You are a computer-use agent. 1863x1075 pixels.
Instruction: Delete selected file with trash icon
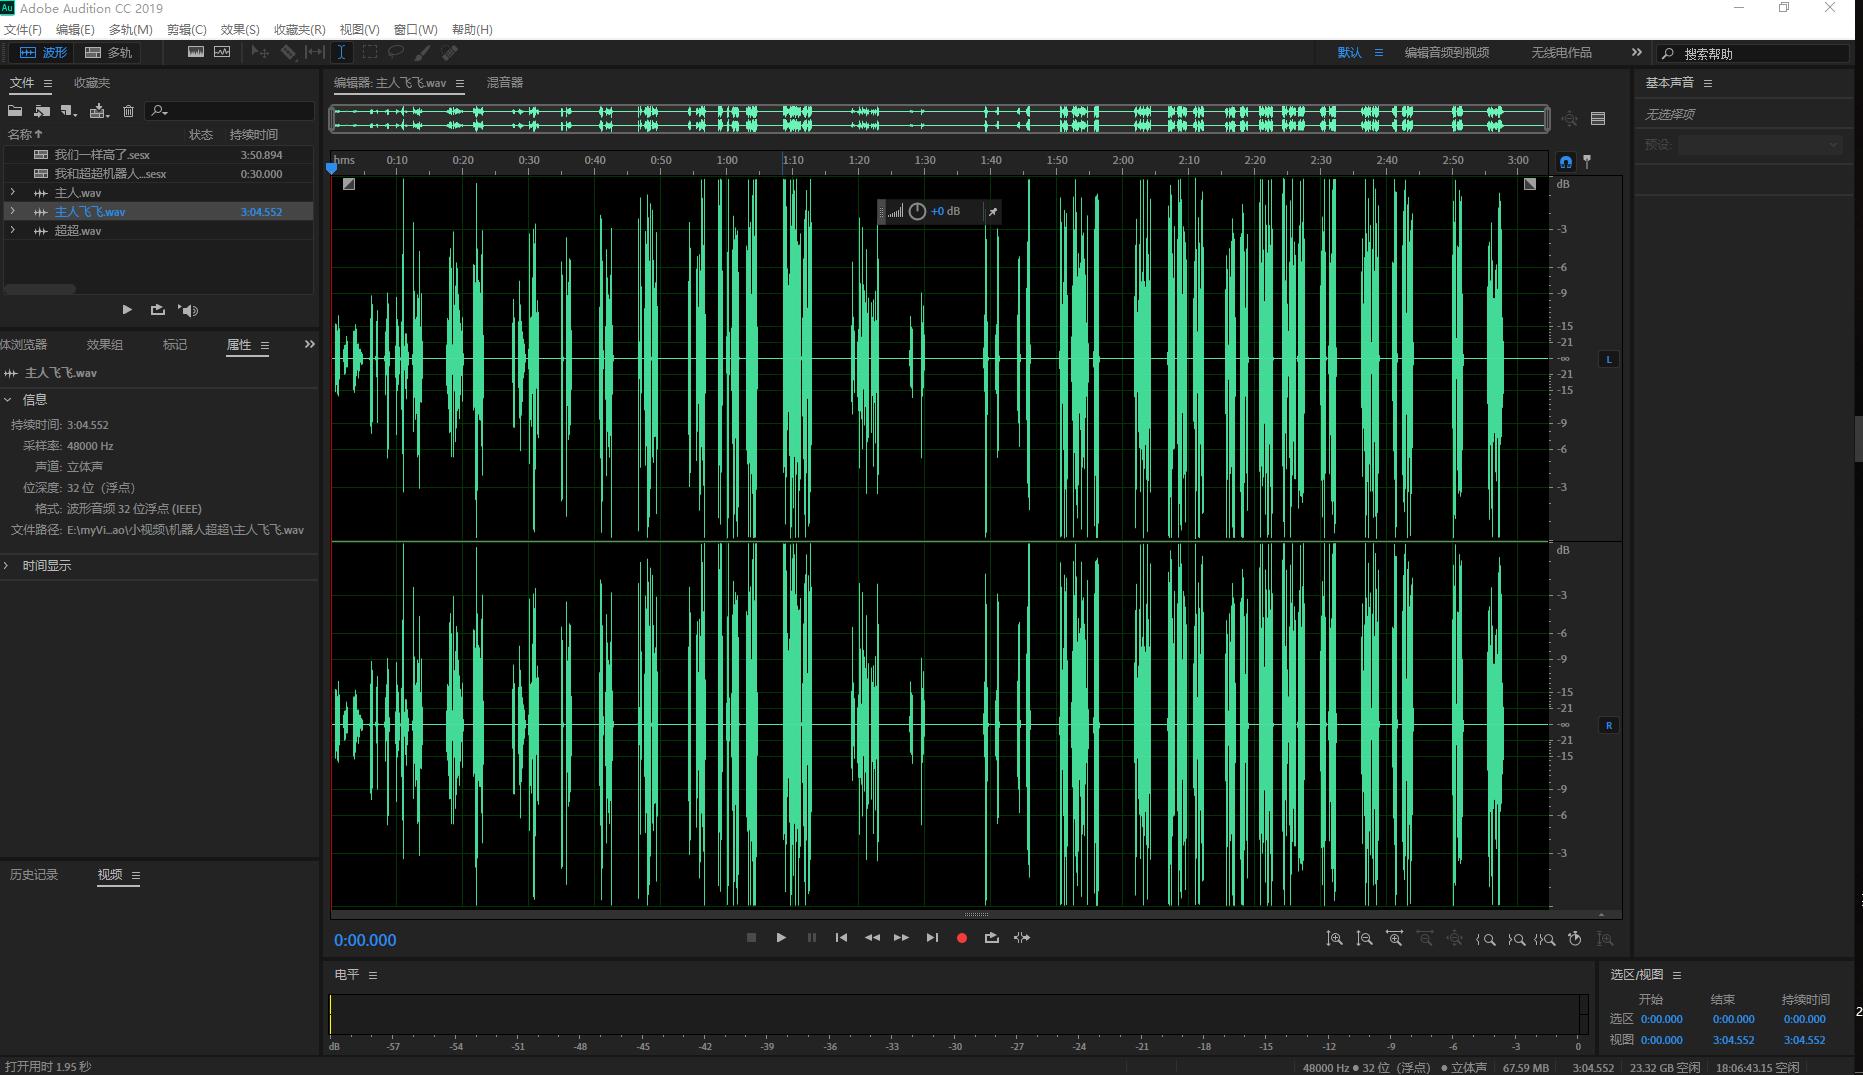[128, 111]
